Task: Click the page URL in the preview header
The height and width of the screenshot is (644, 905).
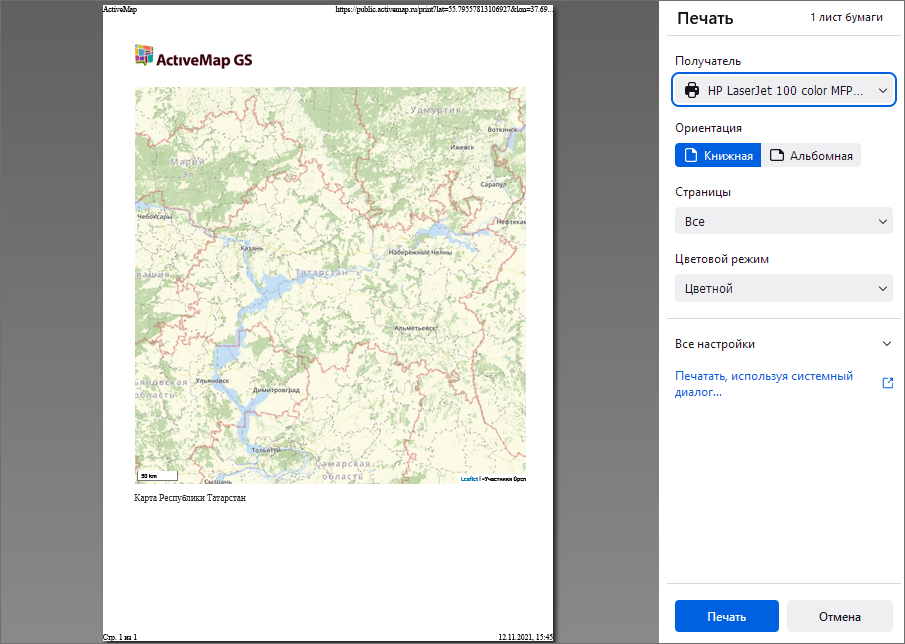Action: [x=444, y=8]
